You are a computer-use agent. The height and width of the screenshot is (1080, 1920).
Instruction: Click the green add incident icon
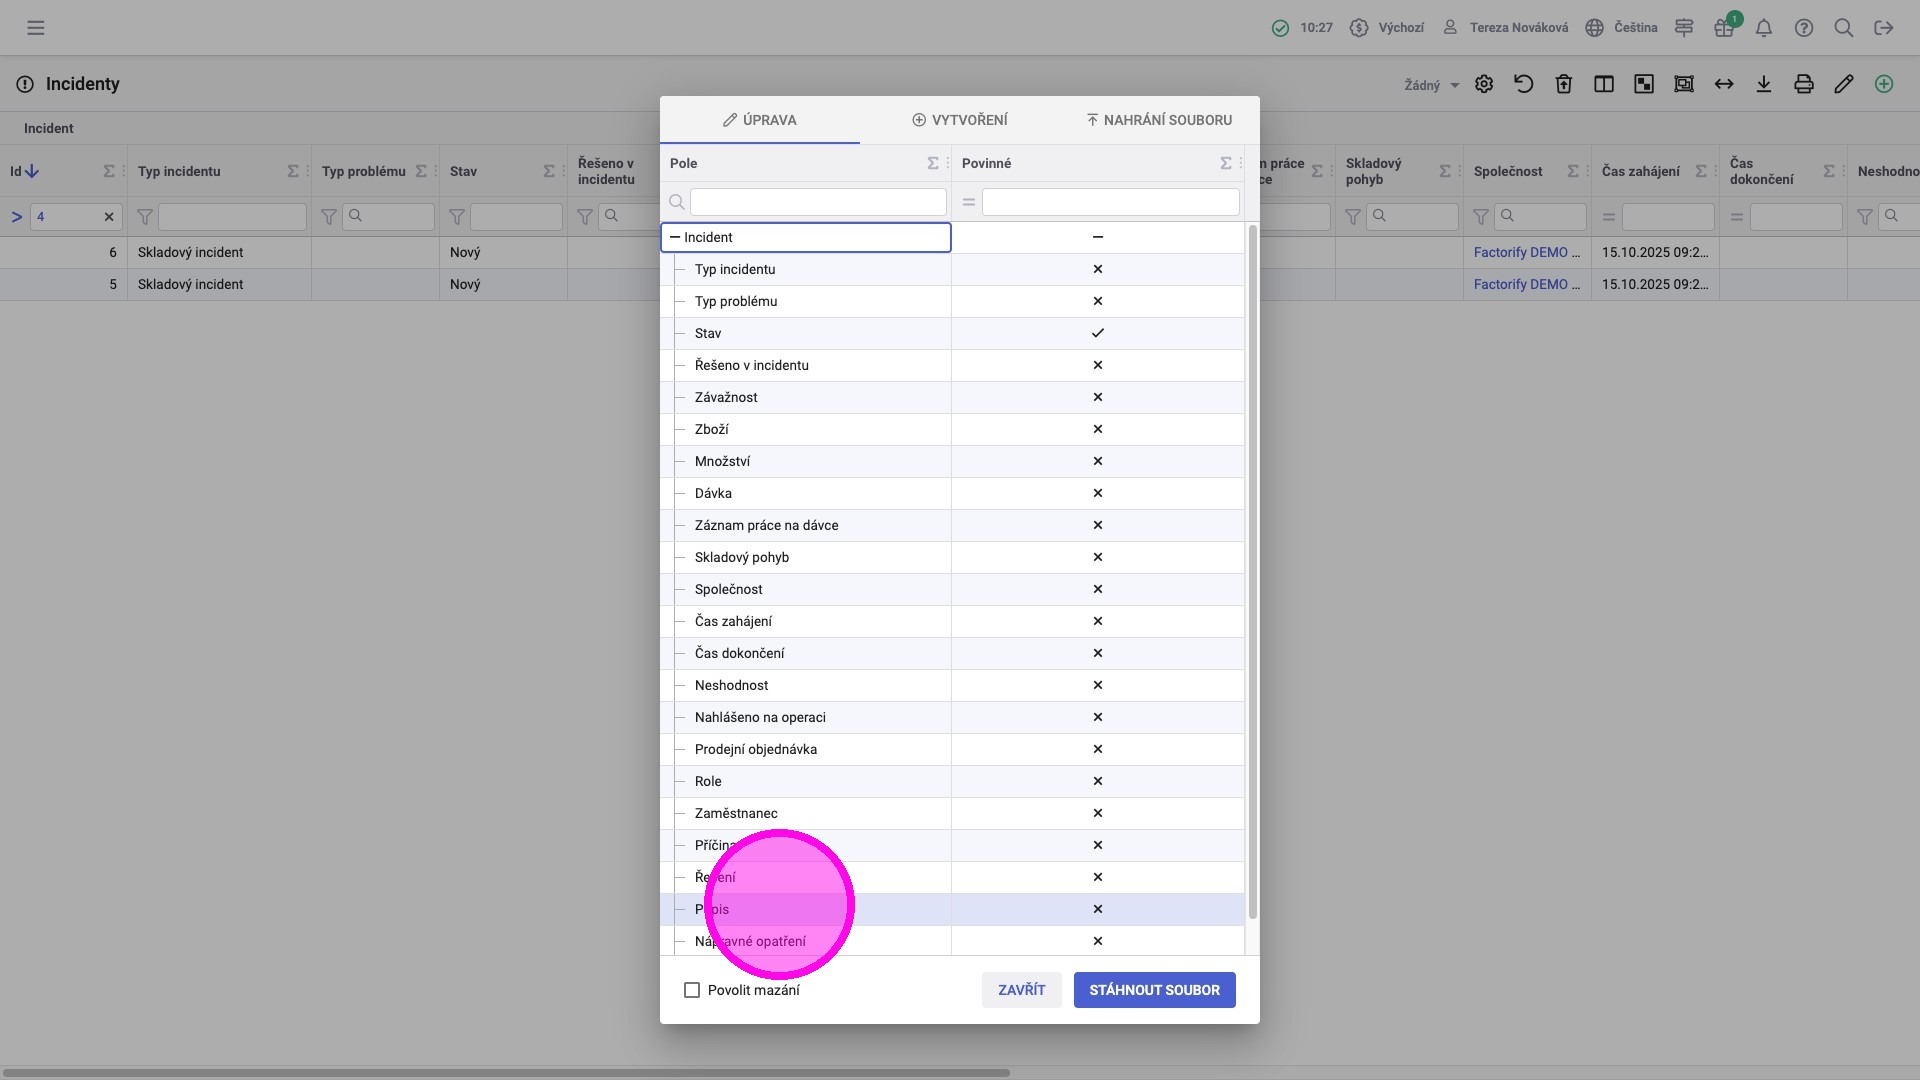(1884, 84)
